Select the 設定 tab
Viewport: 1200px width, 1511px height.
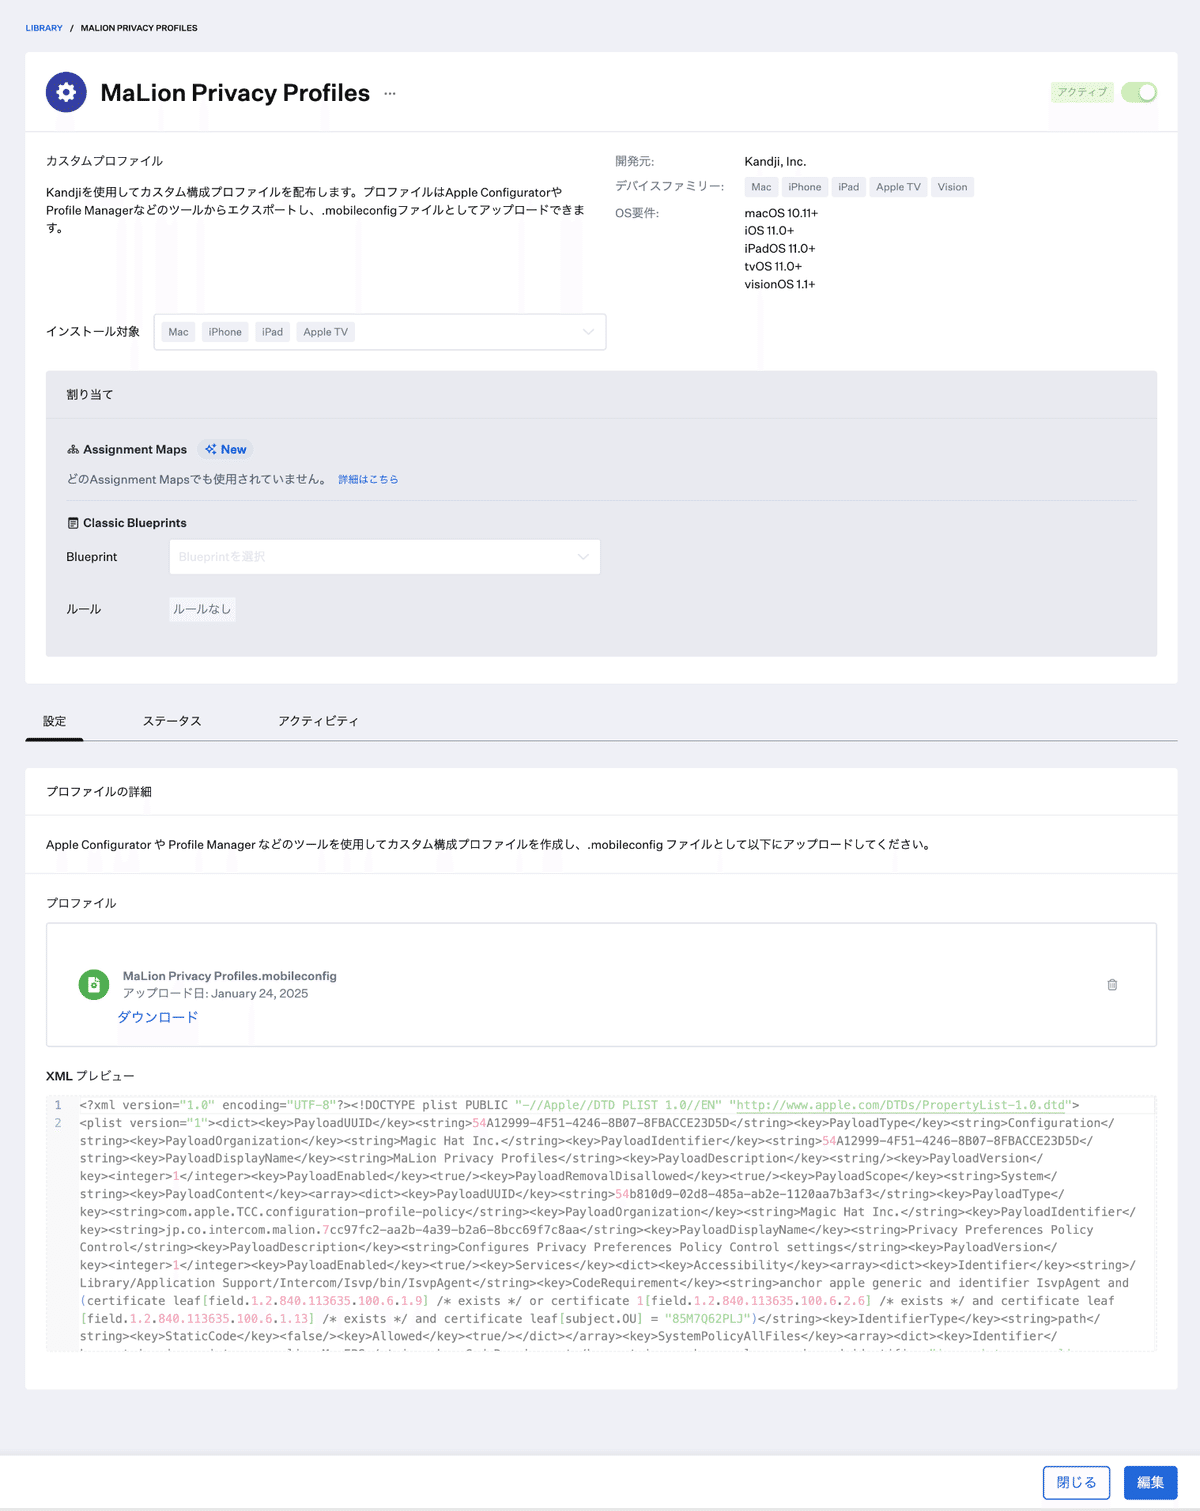pos(54,720)
